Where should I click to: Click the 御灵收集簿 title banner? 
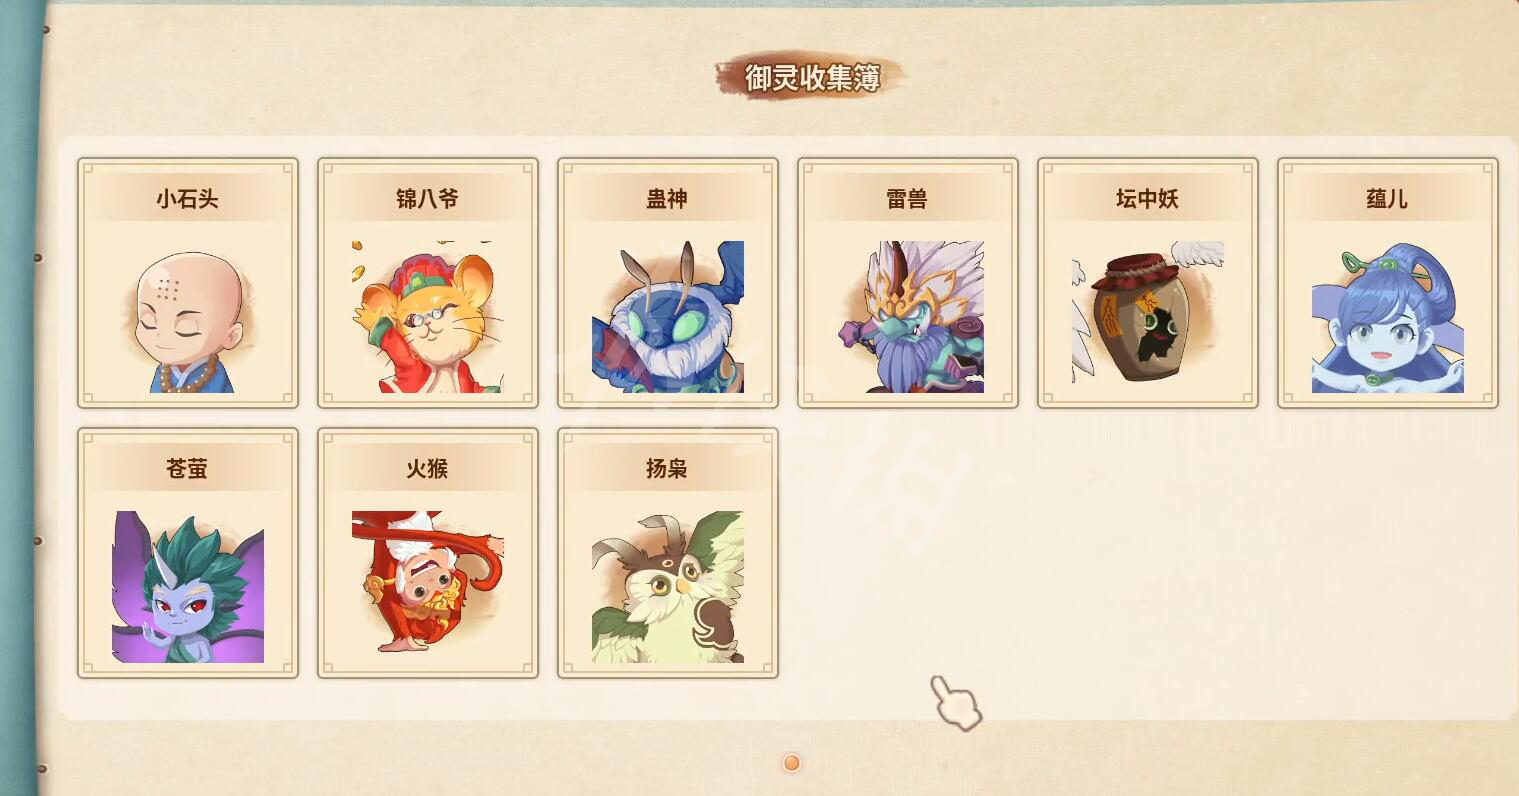click(x=812, y=77)
